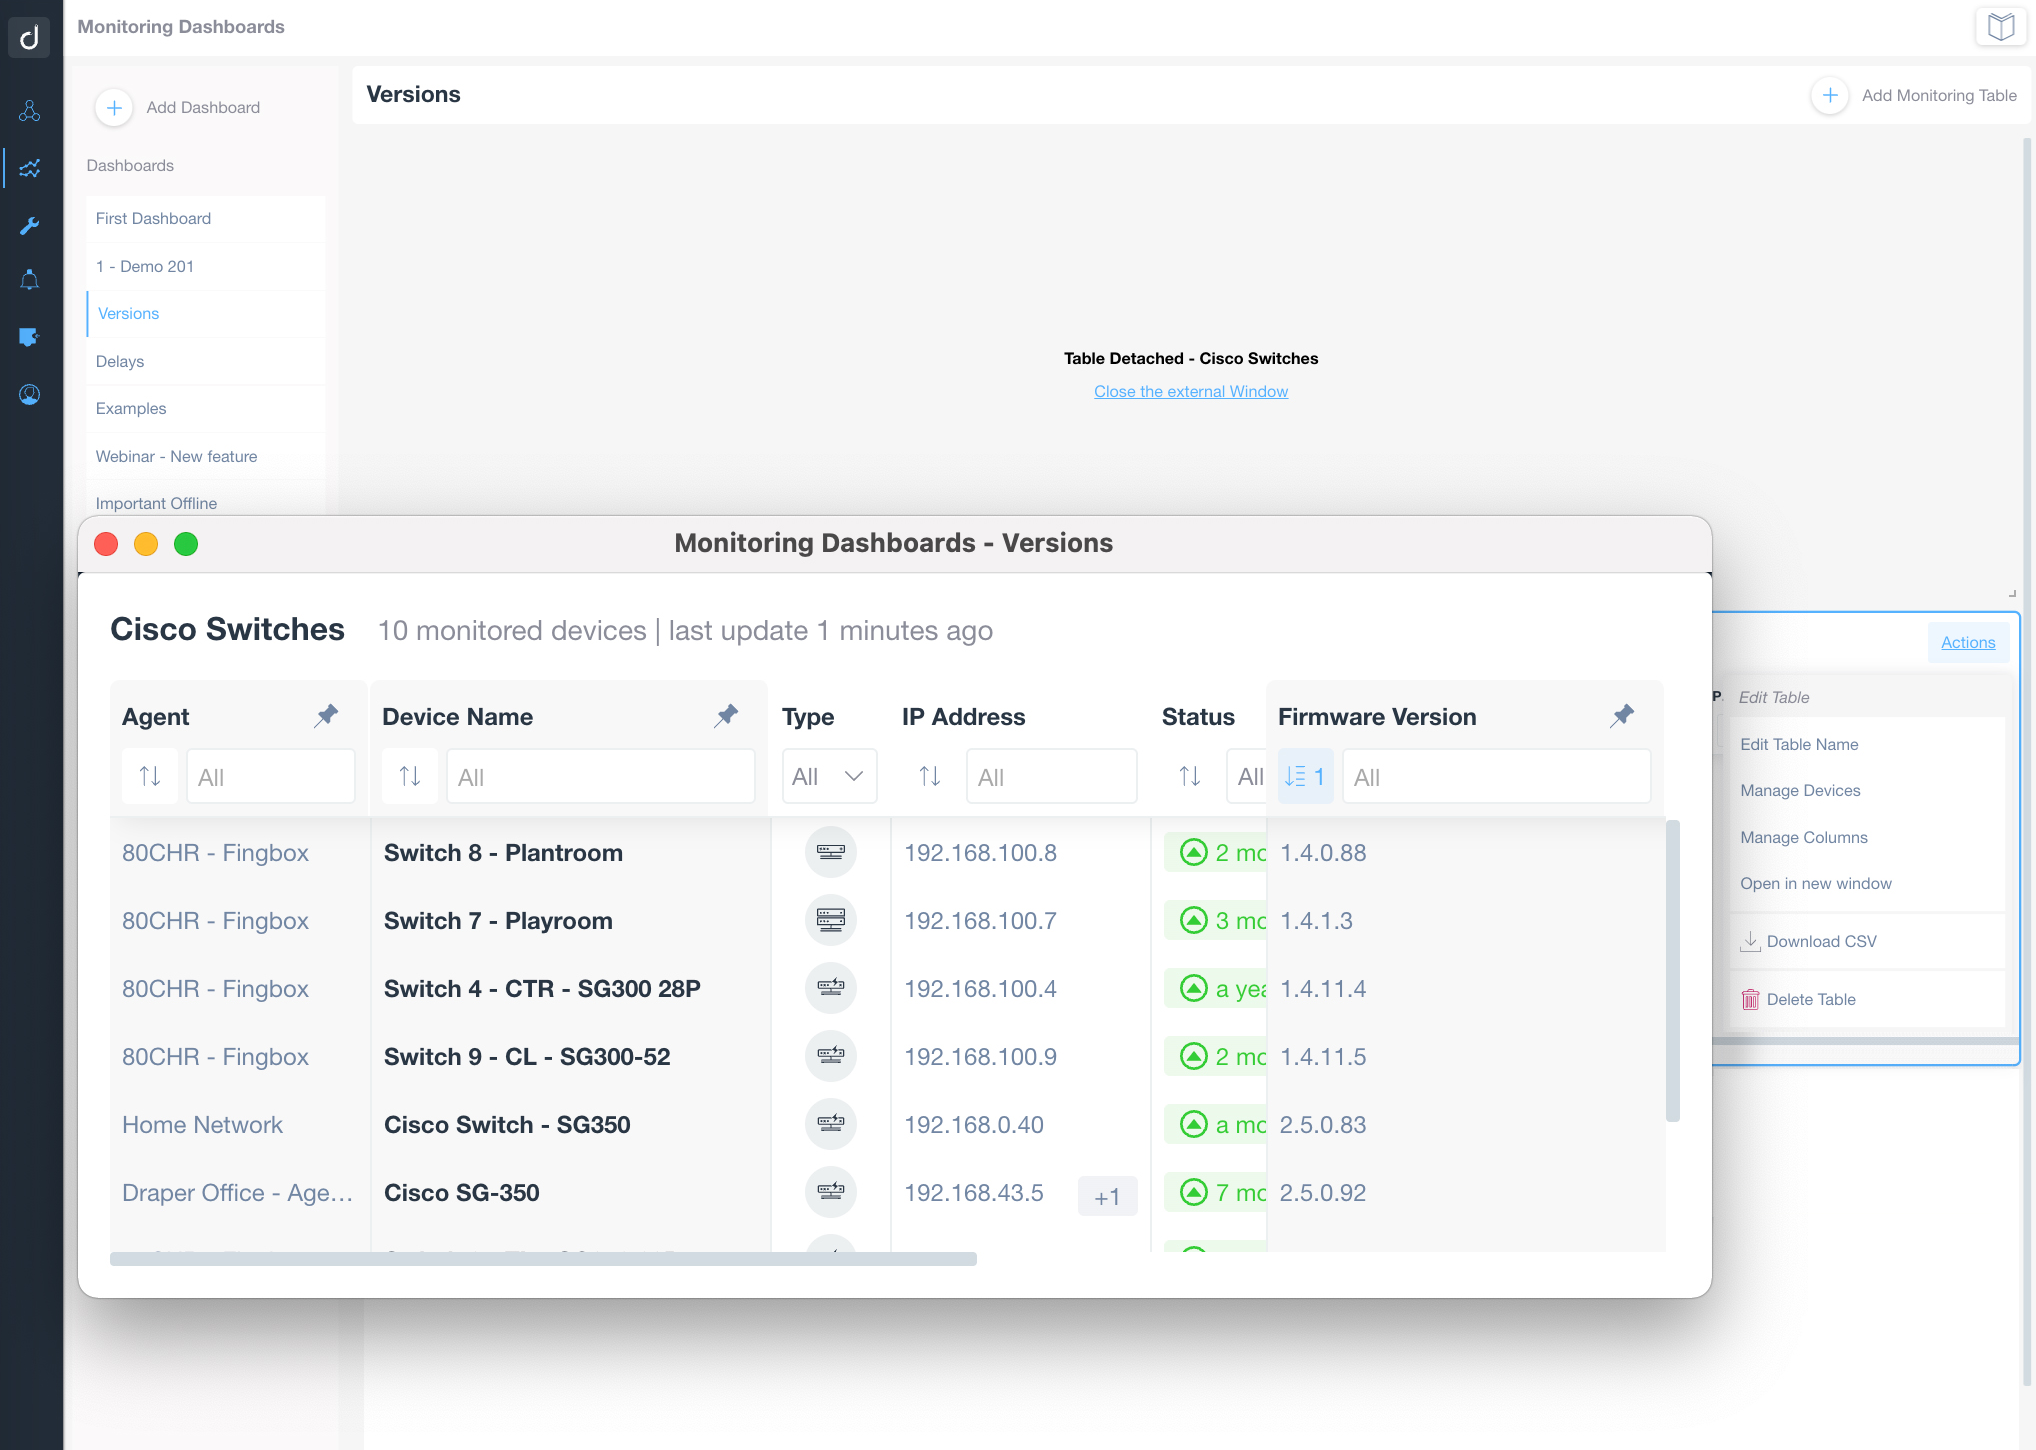Sort by the IP Address column
This screenshot has width=2036, height=1450.
(930, 776)
